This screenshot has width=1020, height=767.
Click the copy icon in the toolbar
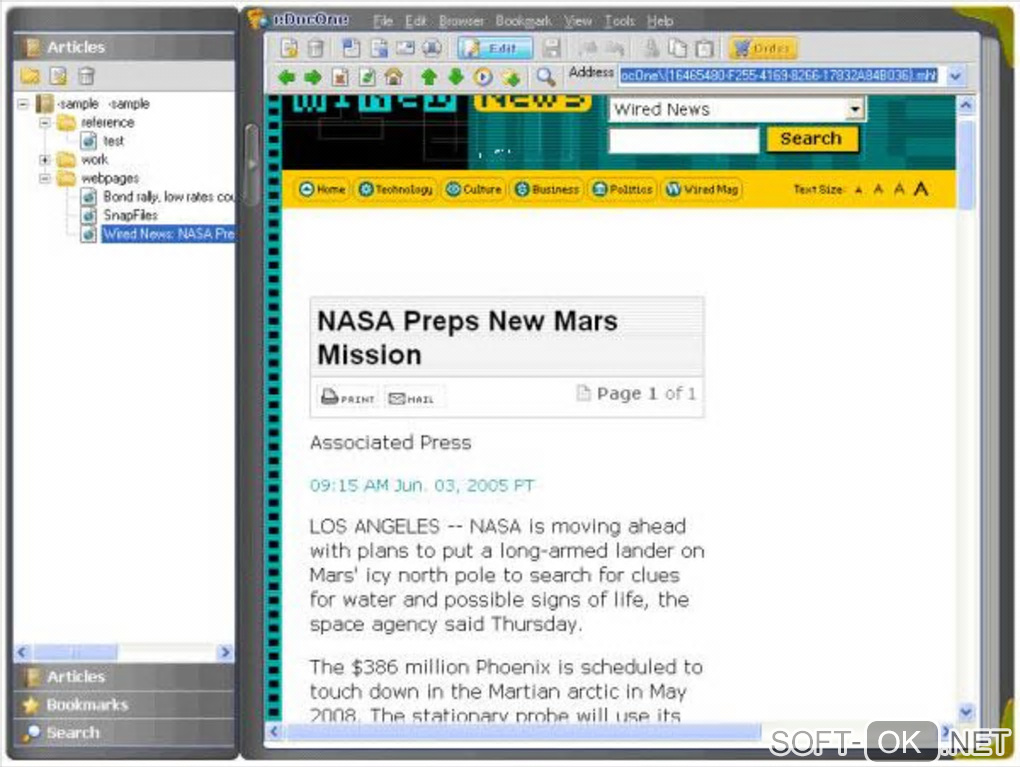tap(678, 48)
